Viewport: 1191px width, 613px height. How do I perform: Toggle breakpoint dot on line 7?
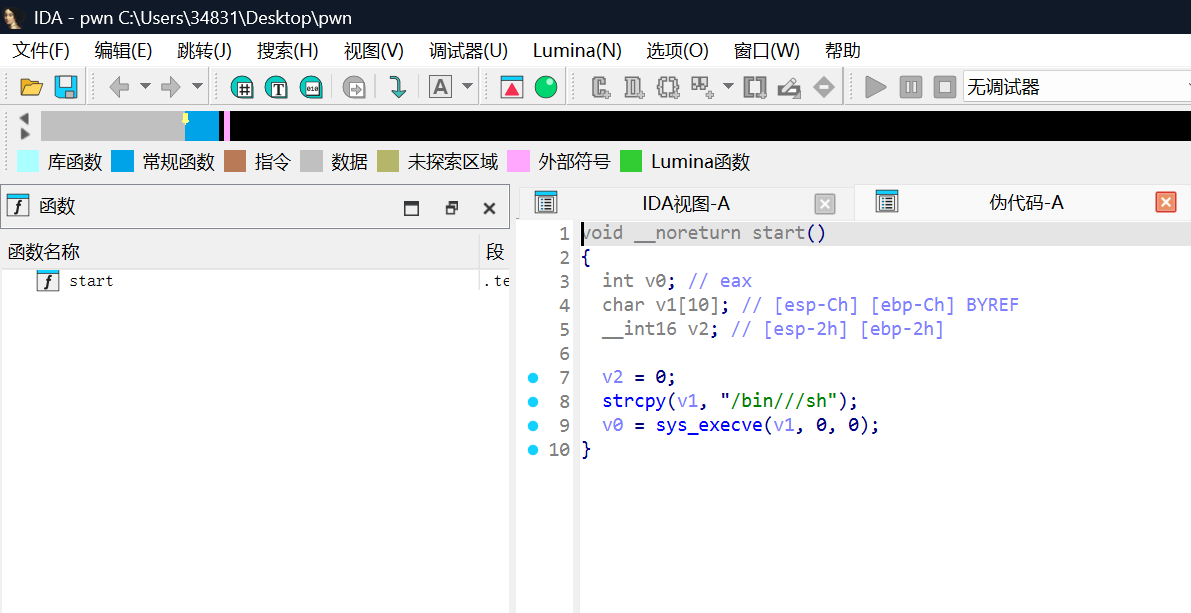[x=532, y=378]
